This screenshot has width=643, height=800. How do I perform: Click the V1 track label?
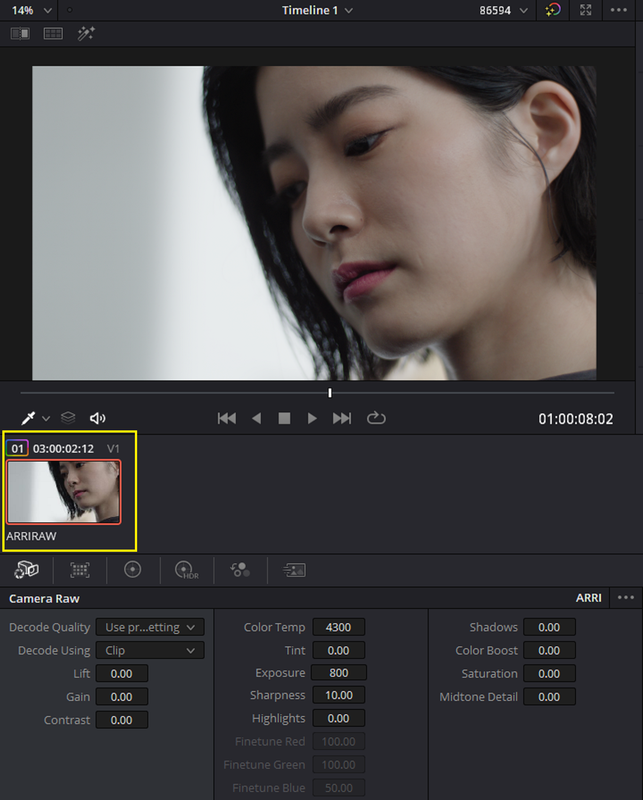point(113,448)
